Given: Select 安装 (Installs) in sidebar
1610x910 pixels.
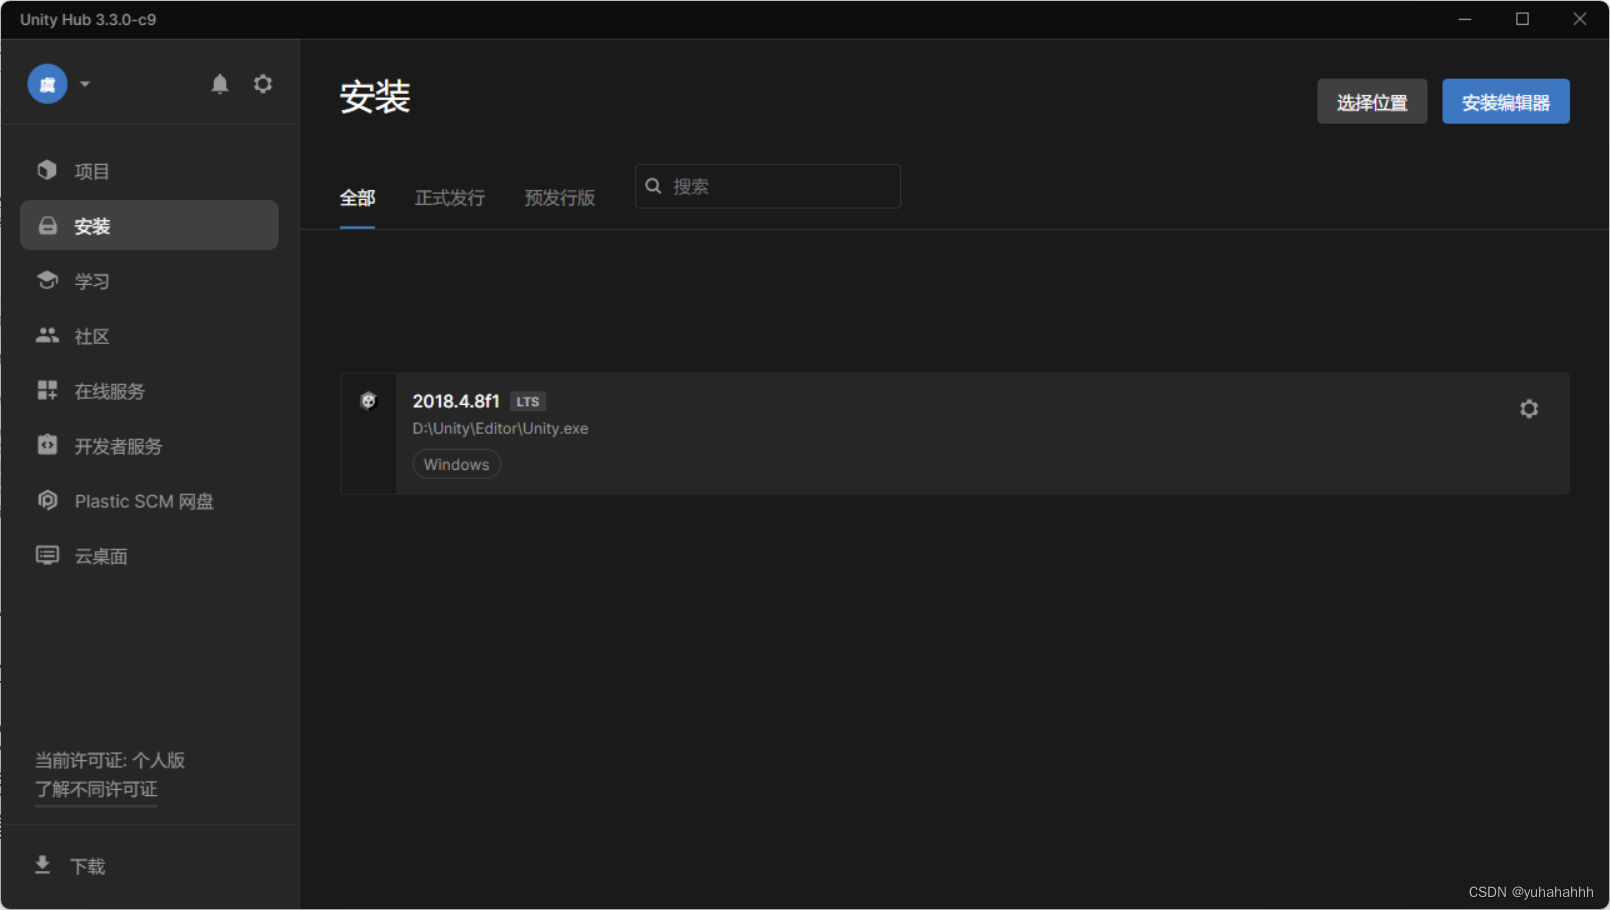Looking at the screenshot, I should [x=149, y=226].
